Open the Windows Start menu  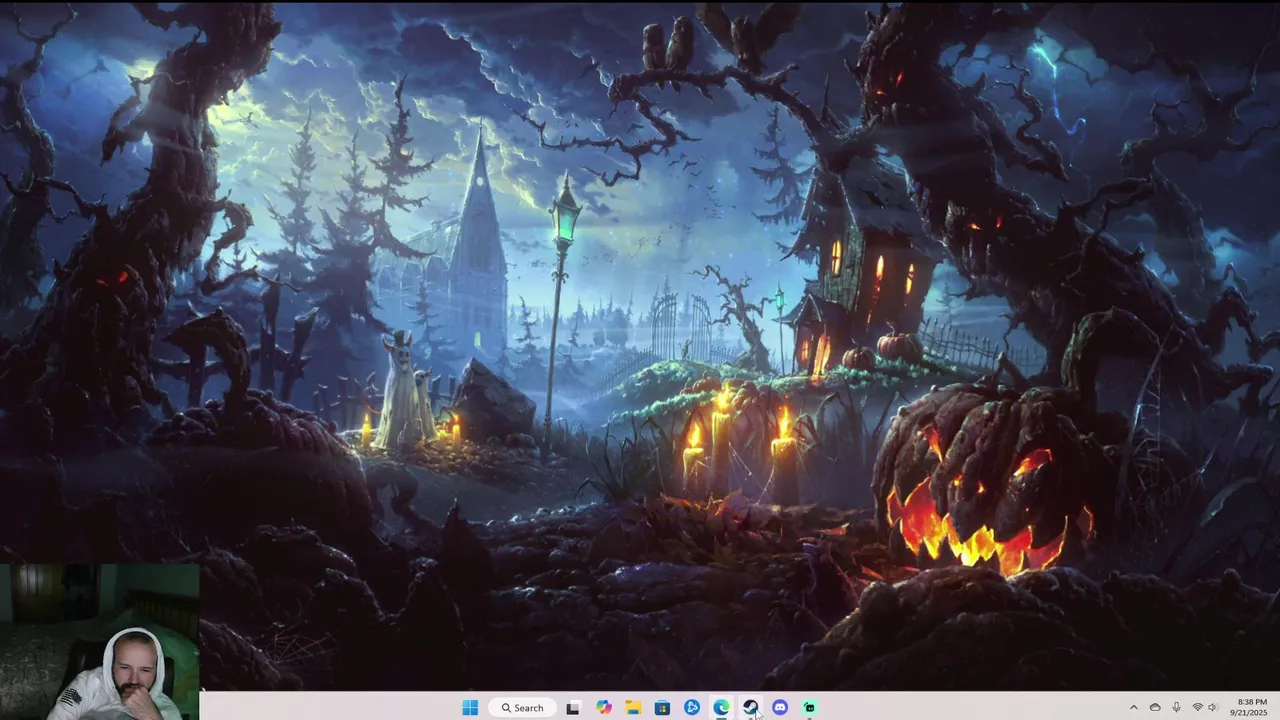pyautogui.click(x=470, y=707)
